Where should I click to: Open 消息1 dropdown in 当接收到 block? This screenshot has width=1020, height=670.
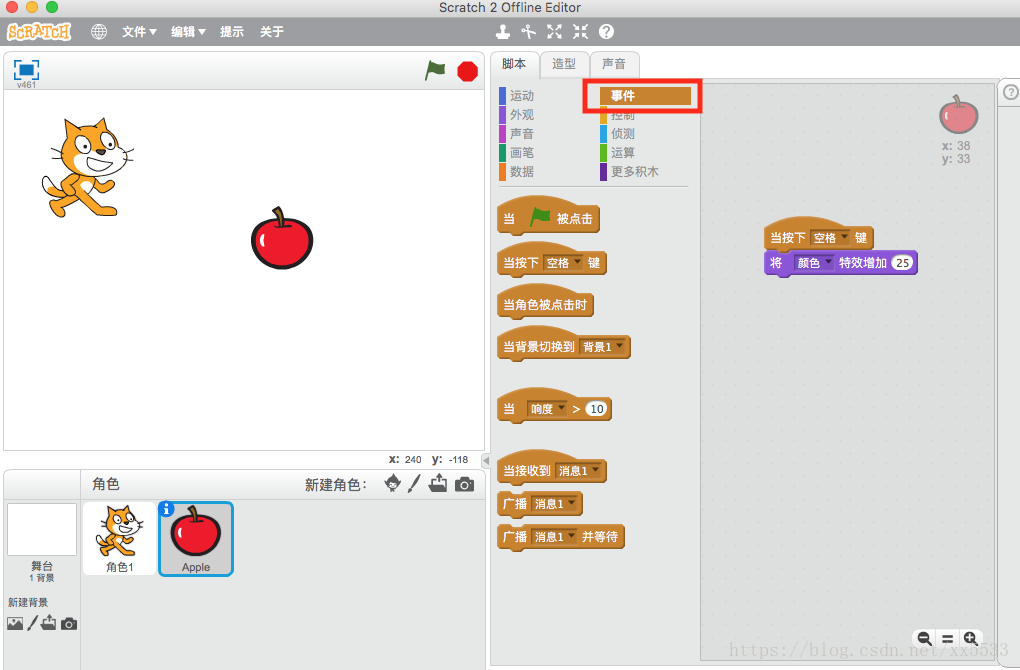click(x=578, y=470)
